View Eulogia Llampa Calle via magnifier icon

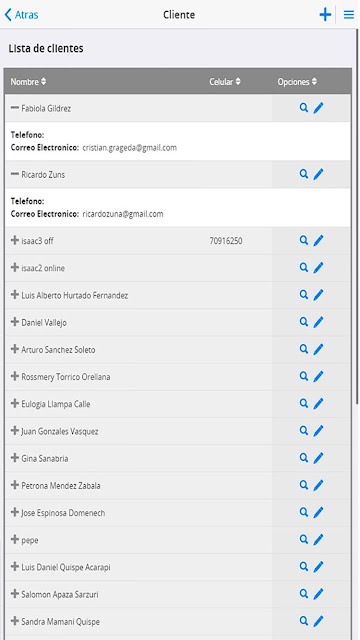[303, 403]
